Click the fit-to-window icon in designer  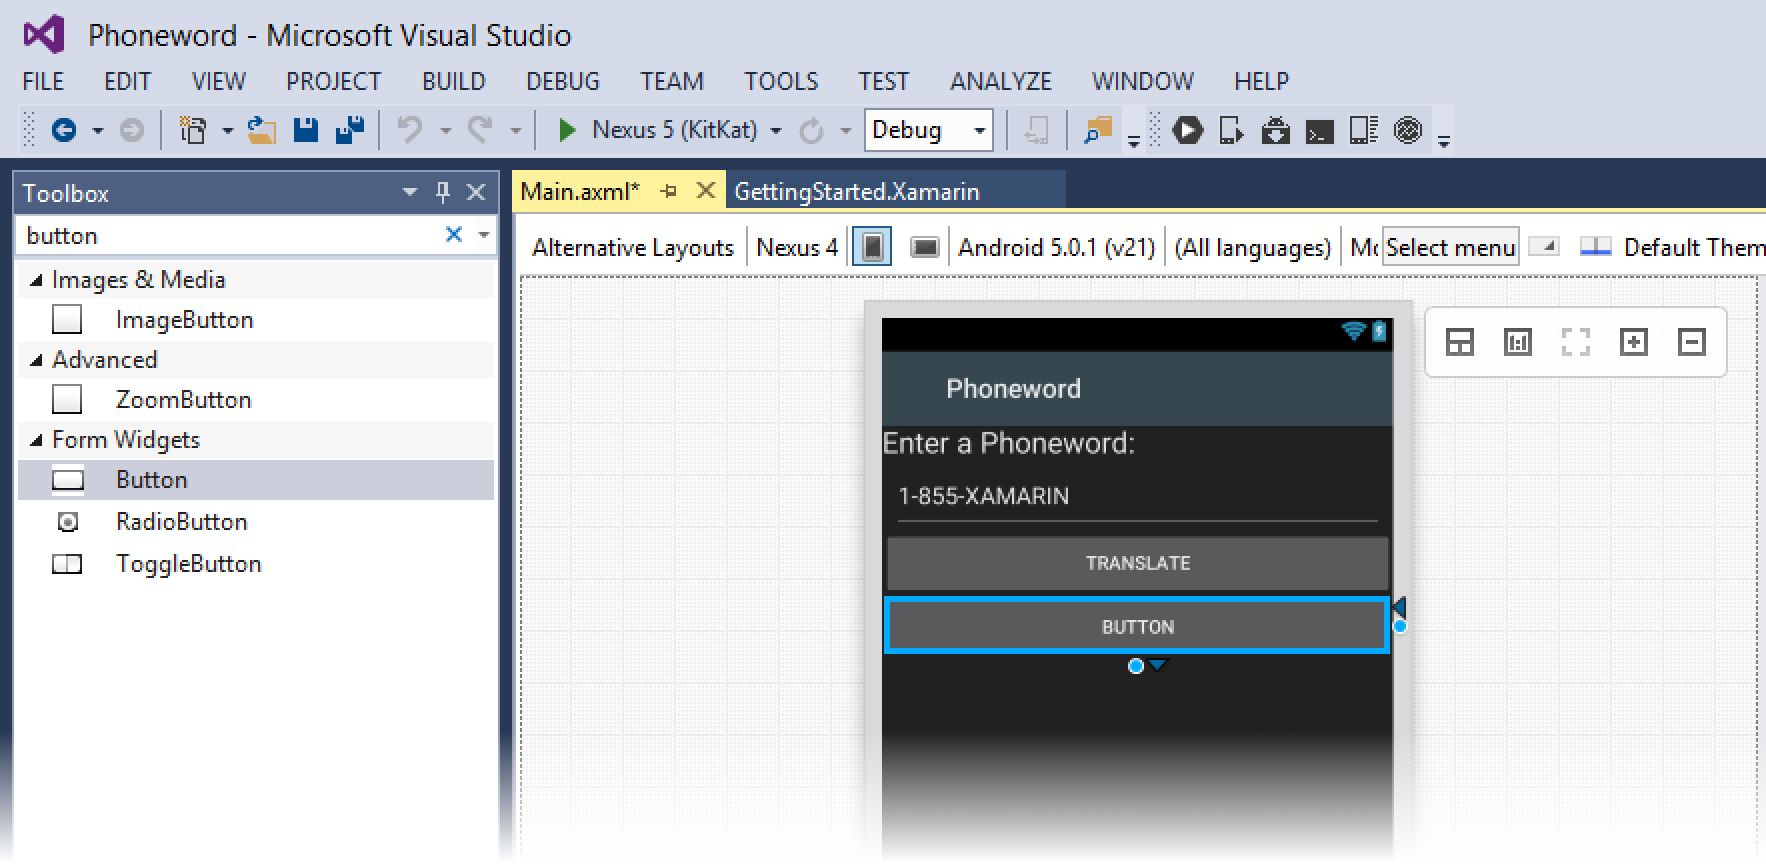[x=1575, y=343]
